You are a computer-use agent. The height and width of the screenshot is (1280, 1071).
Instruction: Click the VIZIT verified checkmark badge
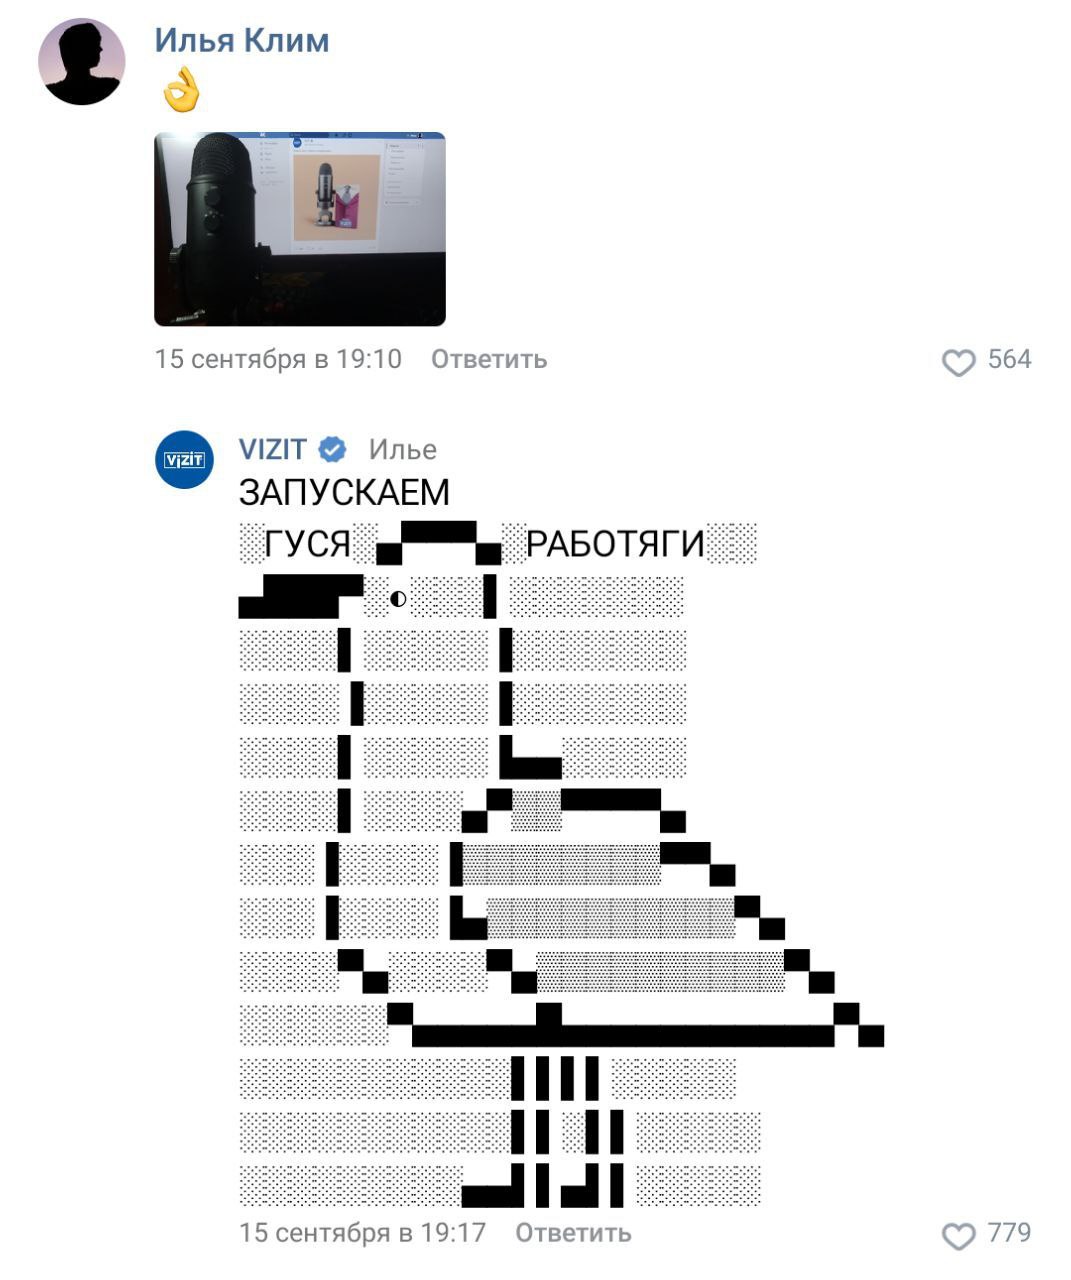point(331,450)
